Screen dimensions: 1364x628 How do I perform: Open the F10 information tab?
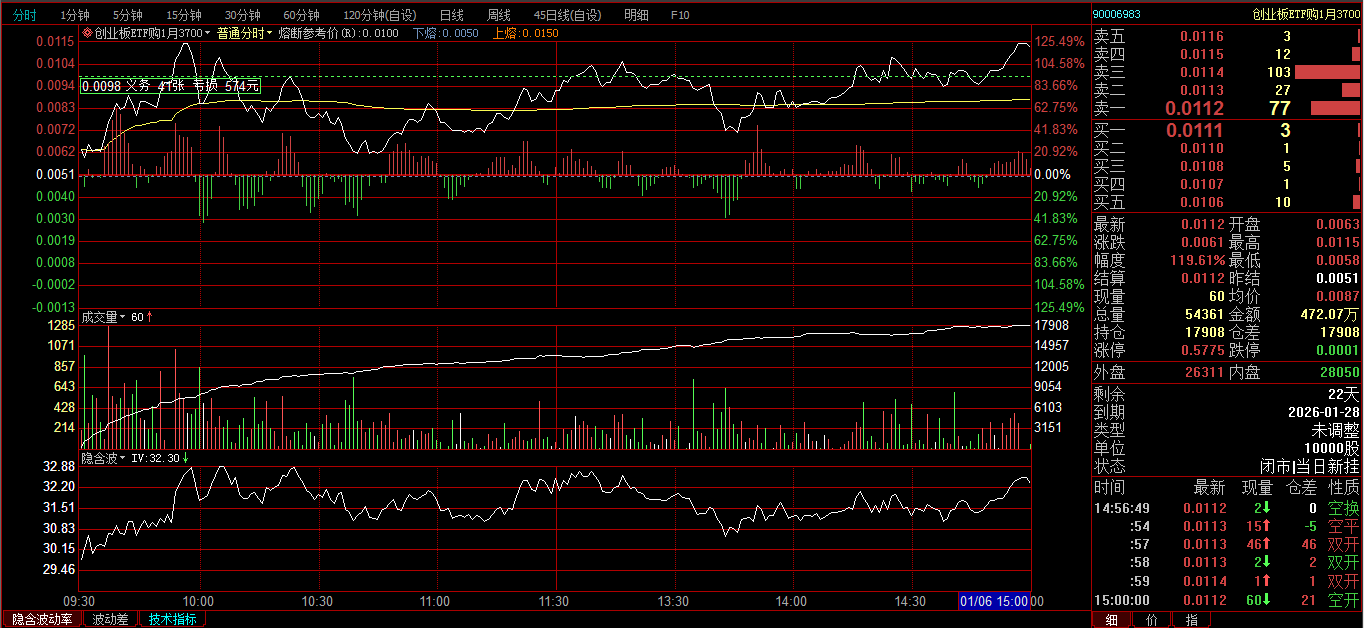click(x=680, y=15)
